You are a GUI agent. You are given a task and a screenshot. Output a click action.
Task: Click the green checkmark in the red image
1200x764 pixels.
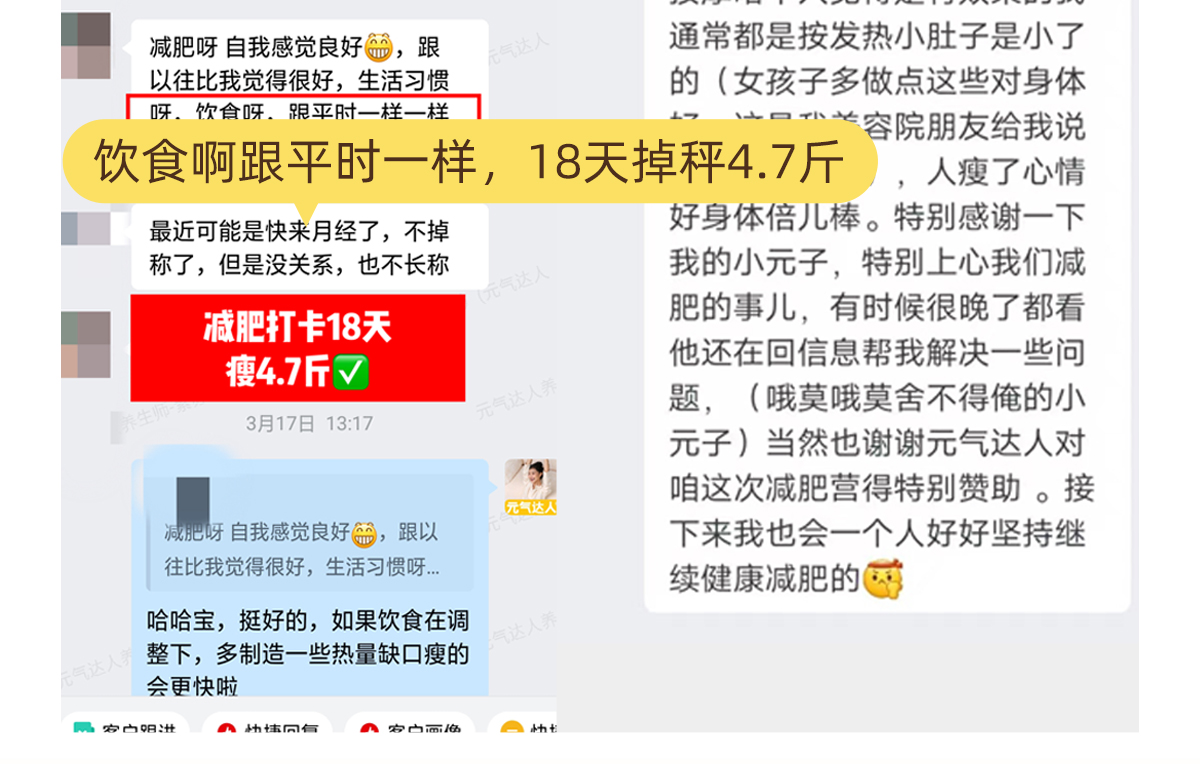351,373
